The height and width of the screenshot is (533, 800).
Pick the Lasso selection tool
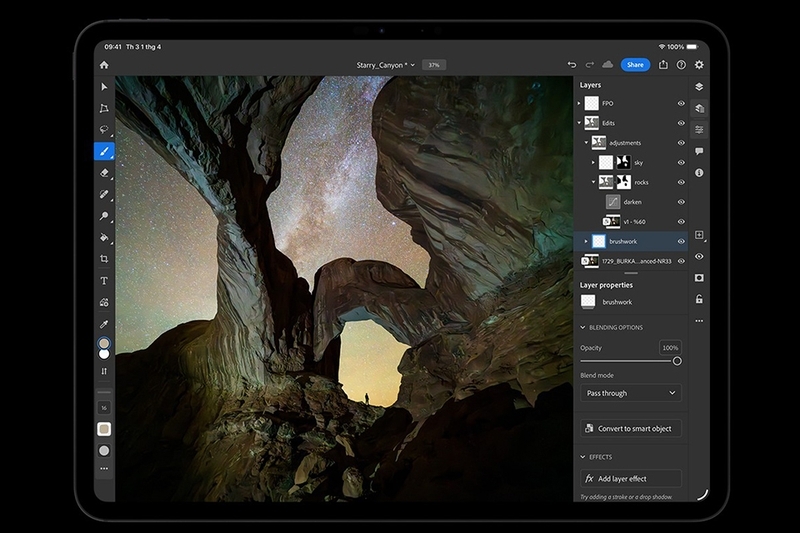(x=104, y=130)
